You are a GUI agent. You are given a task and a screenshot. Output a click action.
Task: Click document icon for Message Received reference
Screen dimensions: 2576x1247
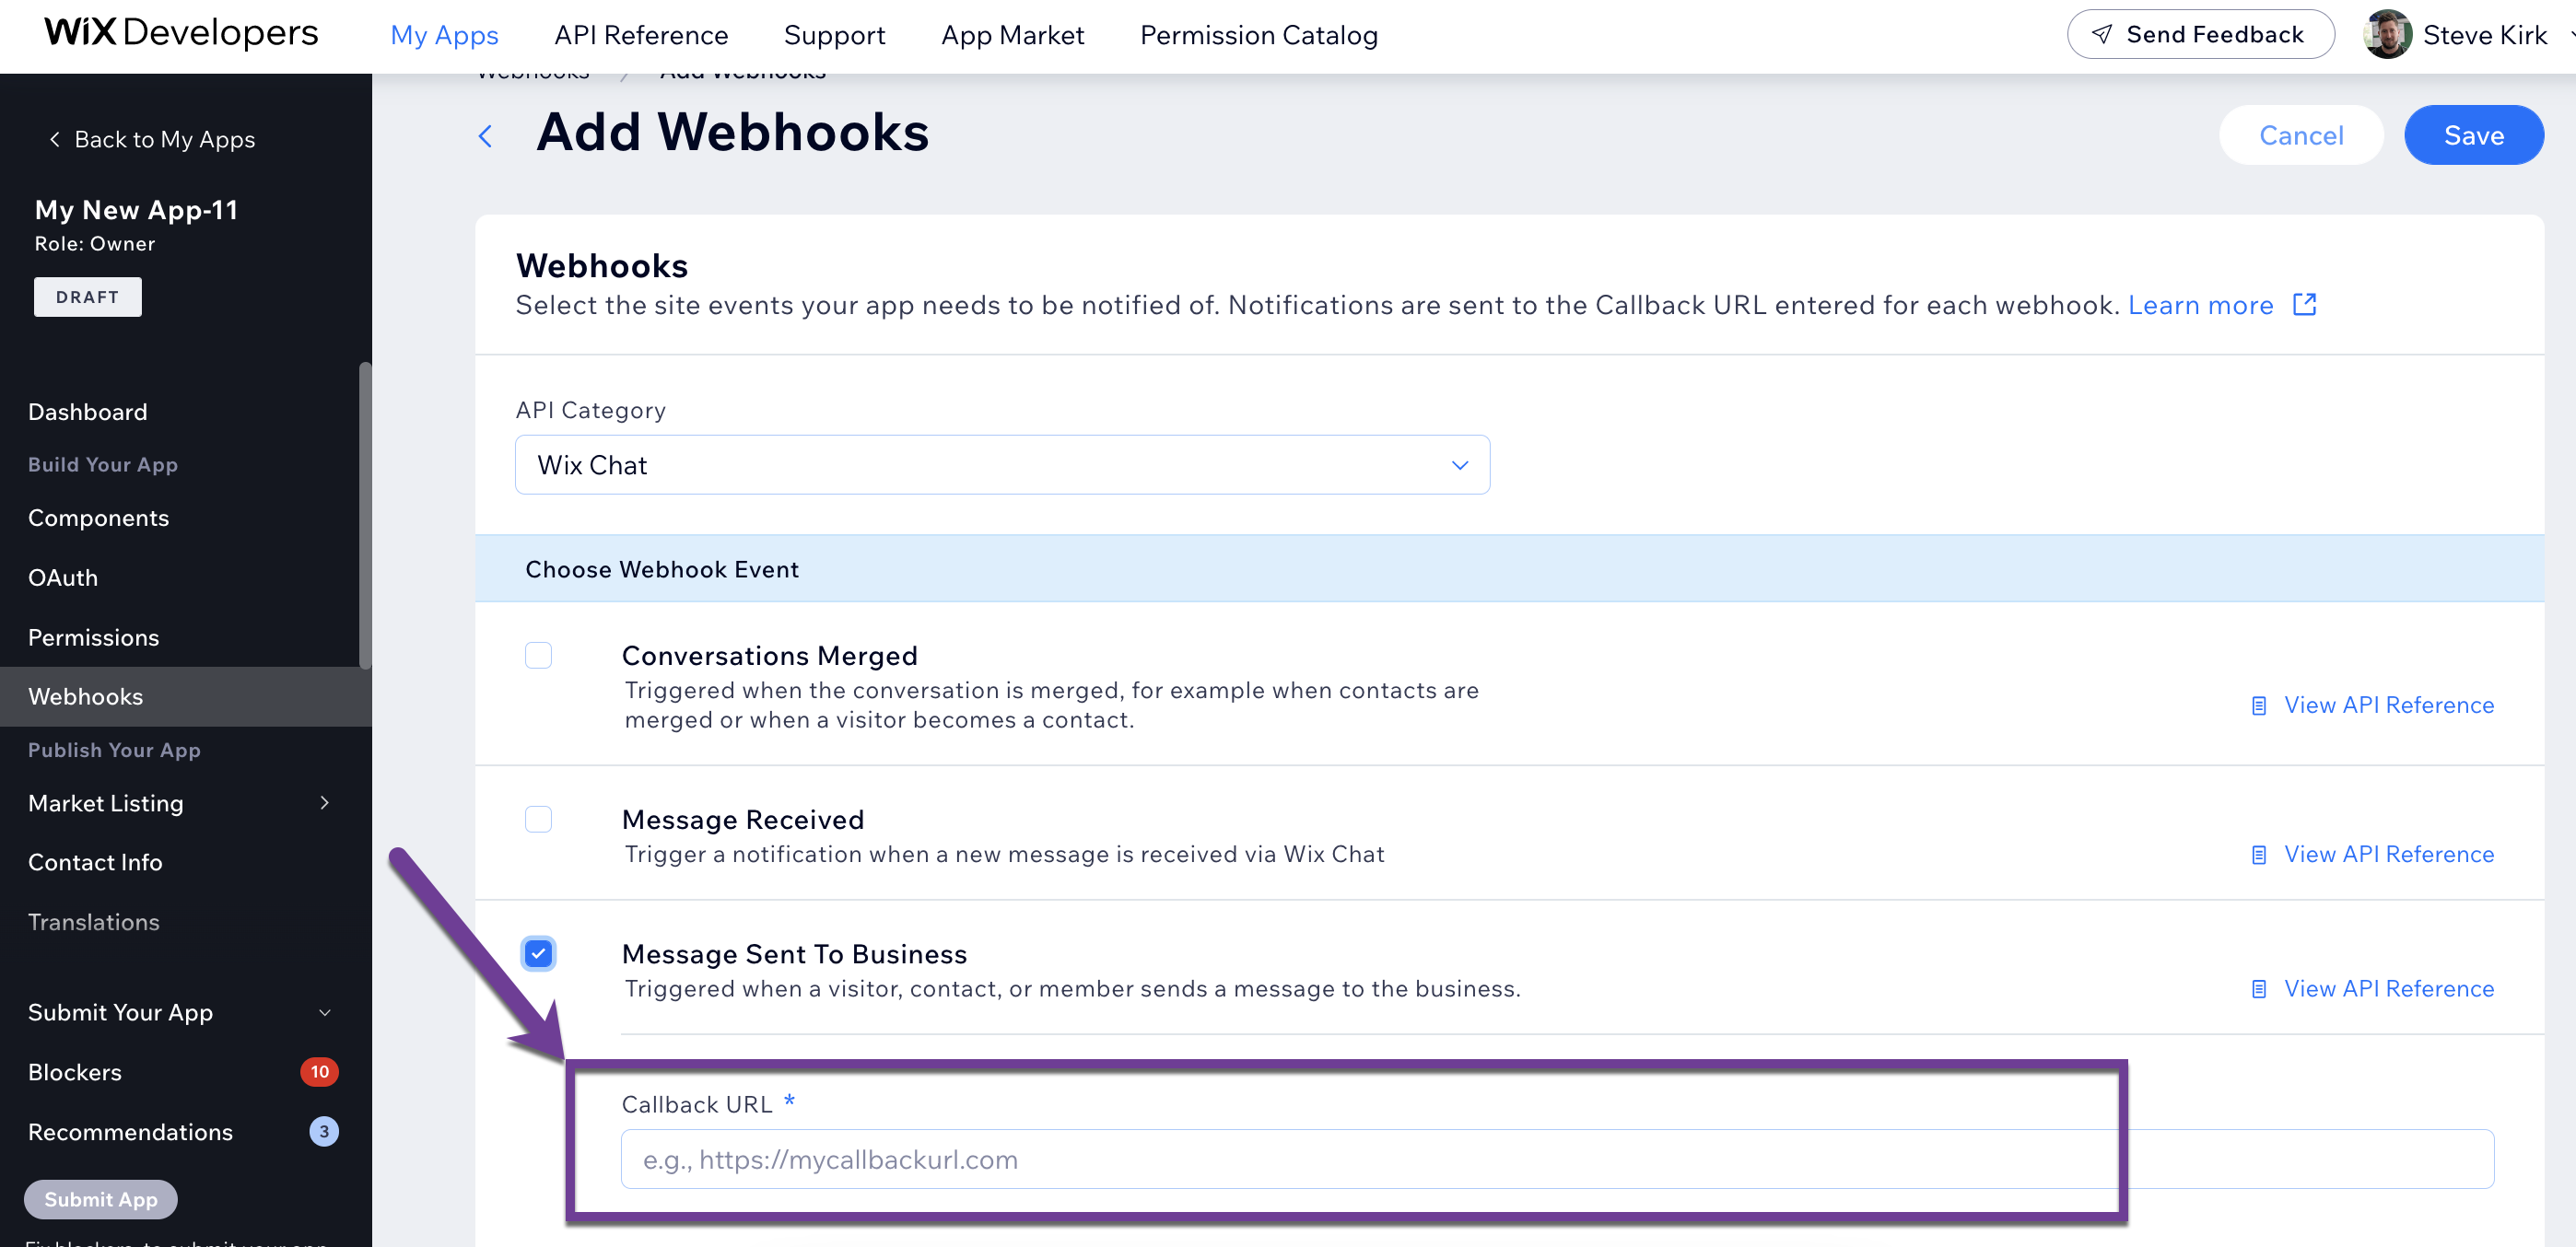tap(2259, 855)
